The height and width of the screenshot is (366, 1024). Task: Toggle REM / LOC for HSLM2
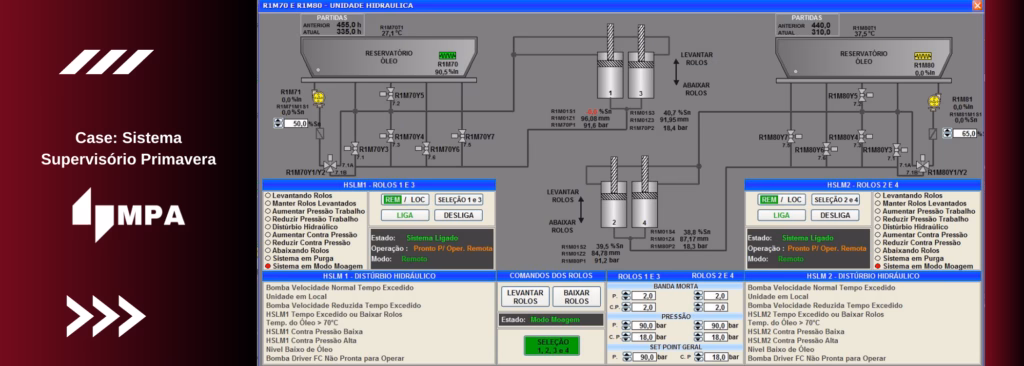[x=781, y=199]
